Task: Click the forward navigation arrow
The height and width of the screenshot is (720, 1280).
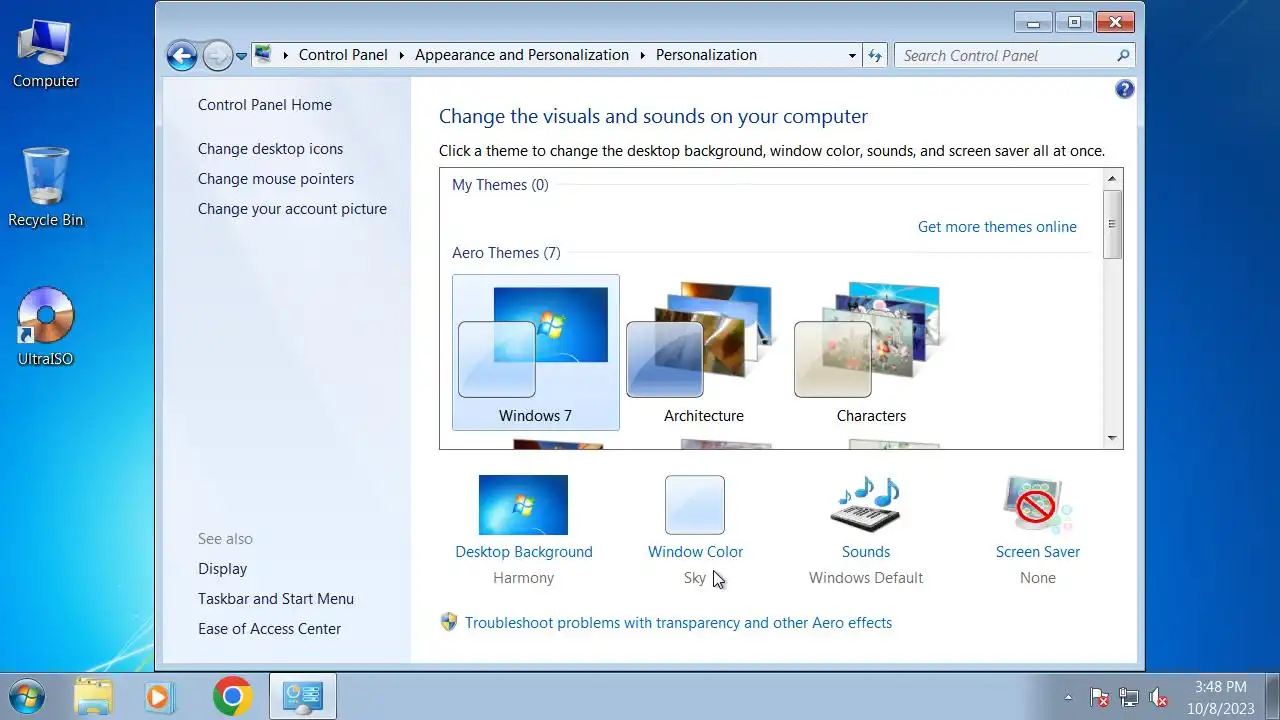Action: (x=217, y=55)
